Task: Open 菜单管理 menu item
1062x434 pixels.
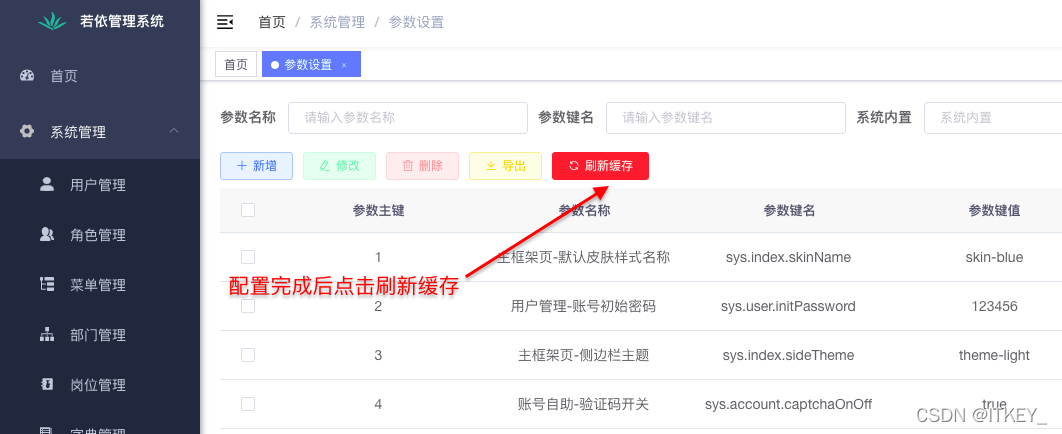Action: [100, 285]
